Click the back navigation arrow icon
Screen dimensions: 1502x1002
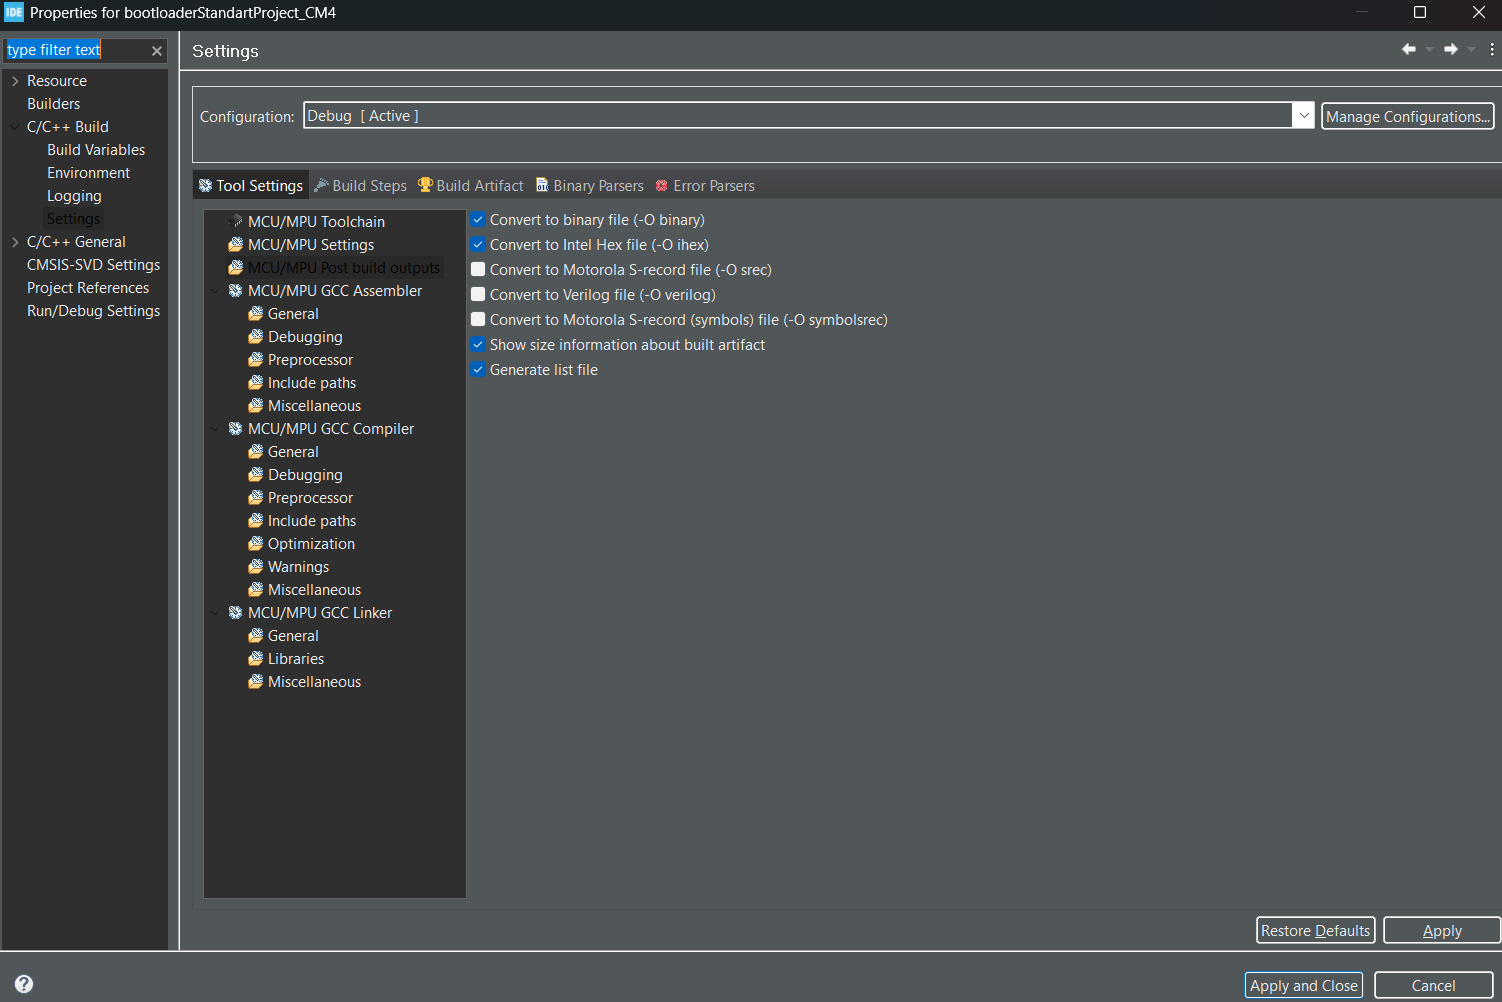point(1410,48)
